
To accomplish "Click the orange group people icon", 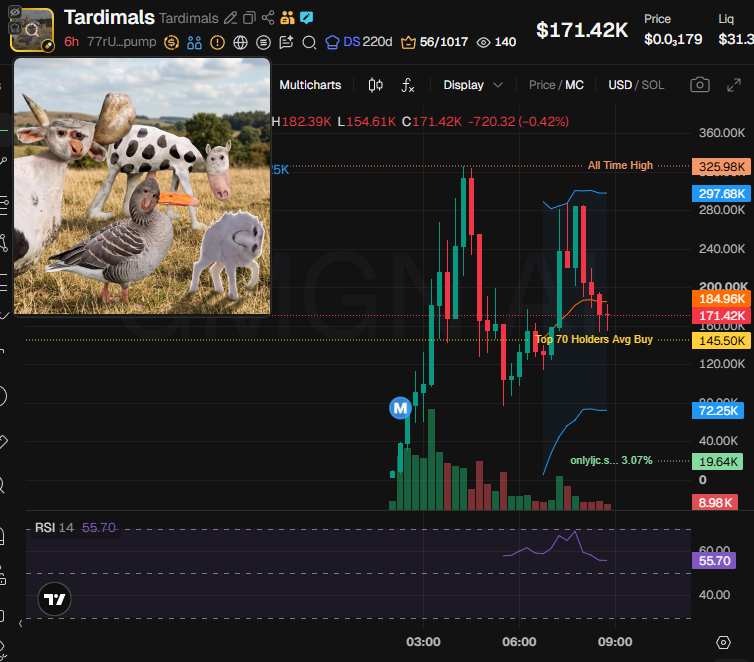I will (287, 18).
